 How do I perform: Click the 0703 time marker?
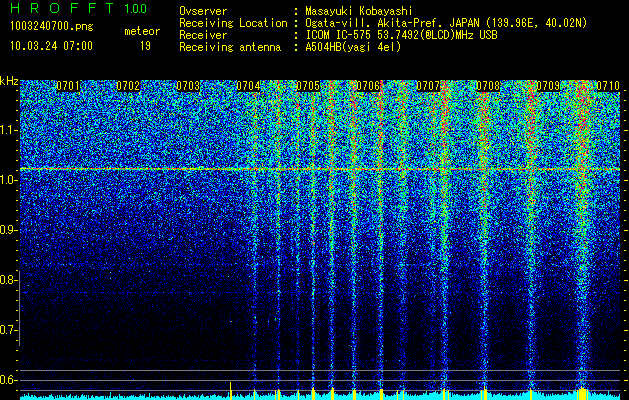[188, 86]
